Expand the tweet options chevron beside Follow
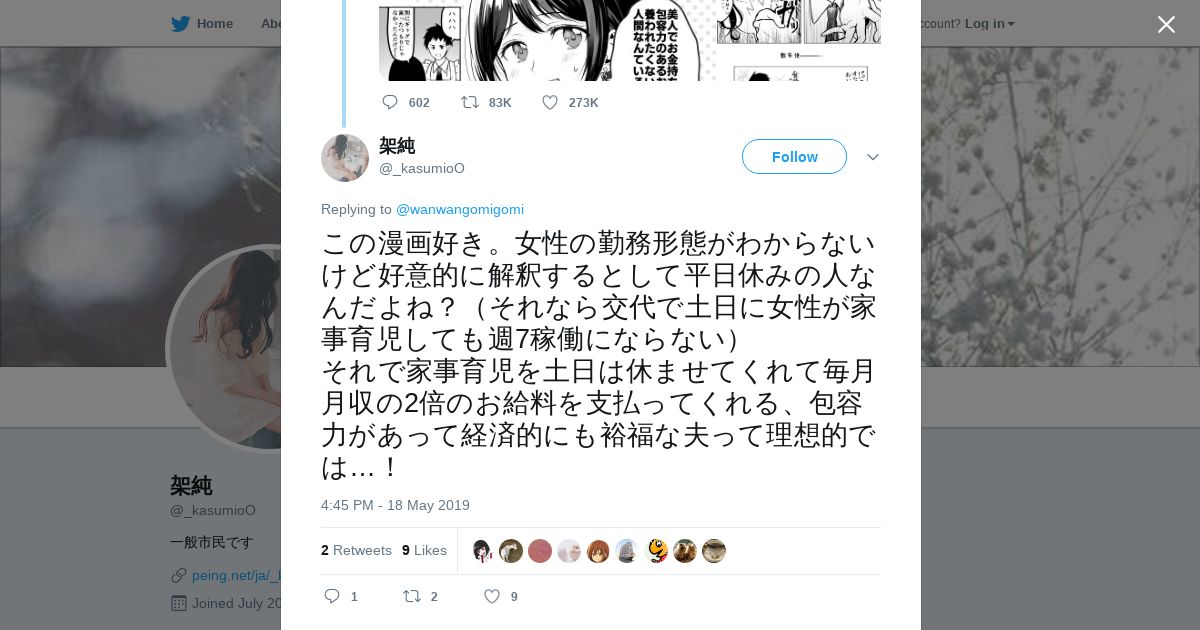This screenshot has width=1200, height=630. 872,157
